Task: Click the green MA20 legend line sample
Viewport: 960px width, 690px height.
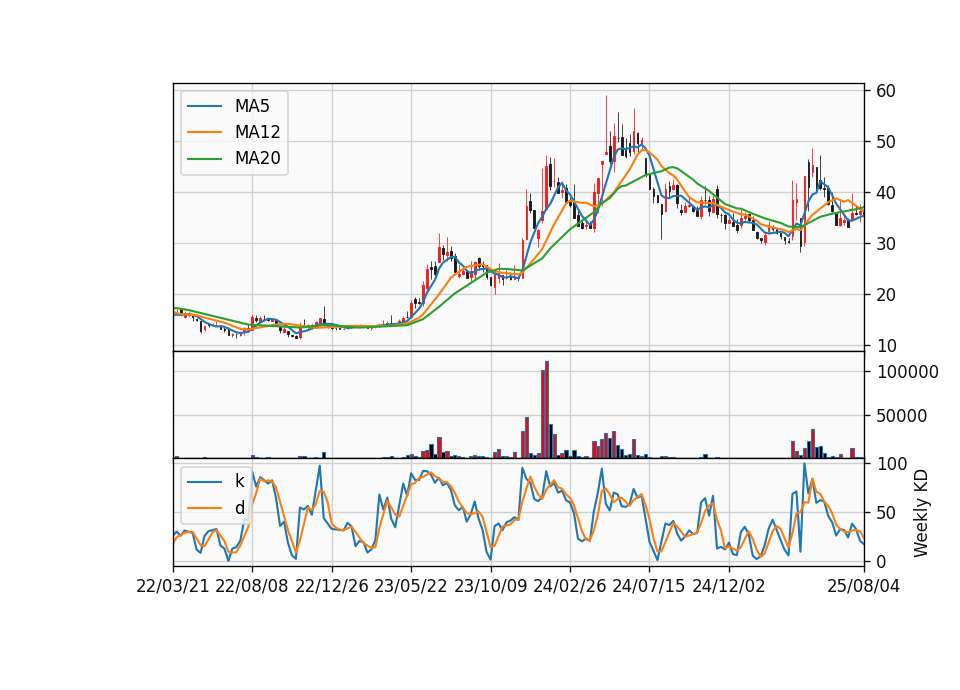Action: click(x=204, y=159)
